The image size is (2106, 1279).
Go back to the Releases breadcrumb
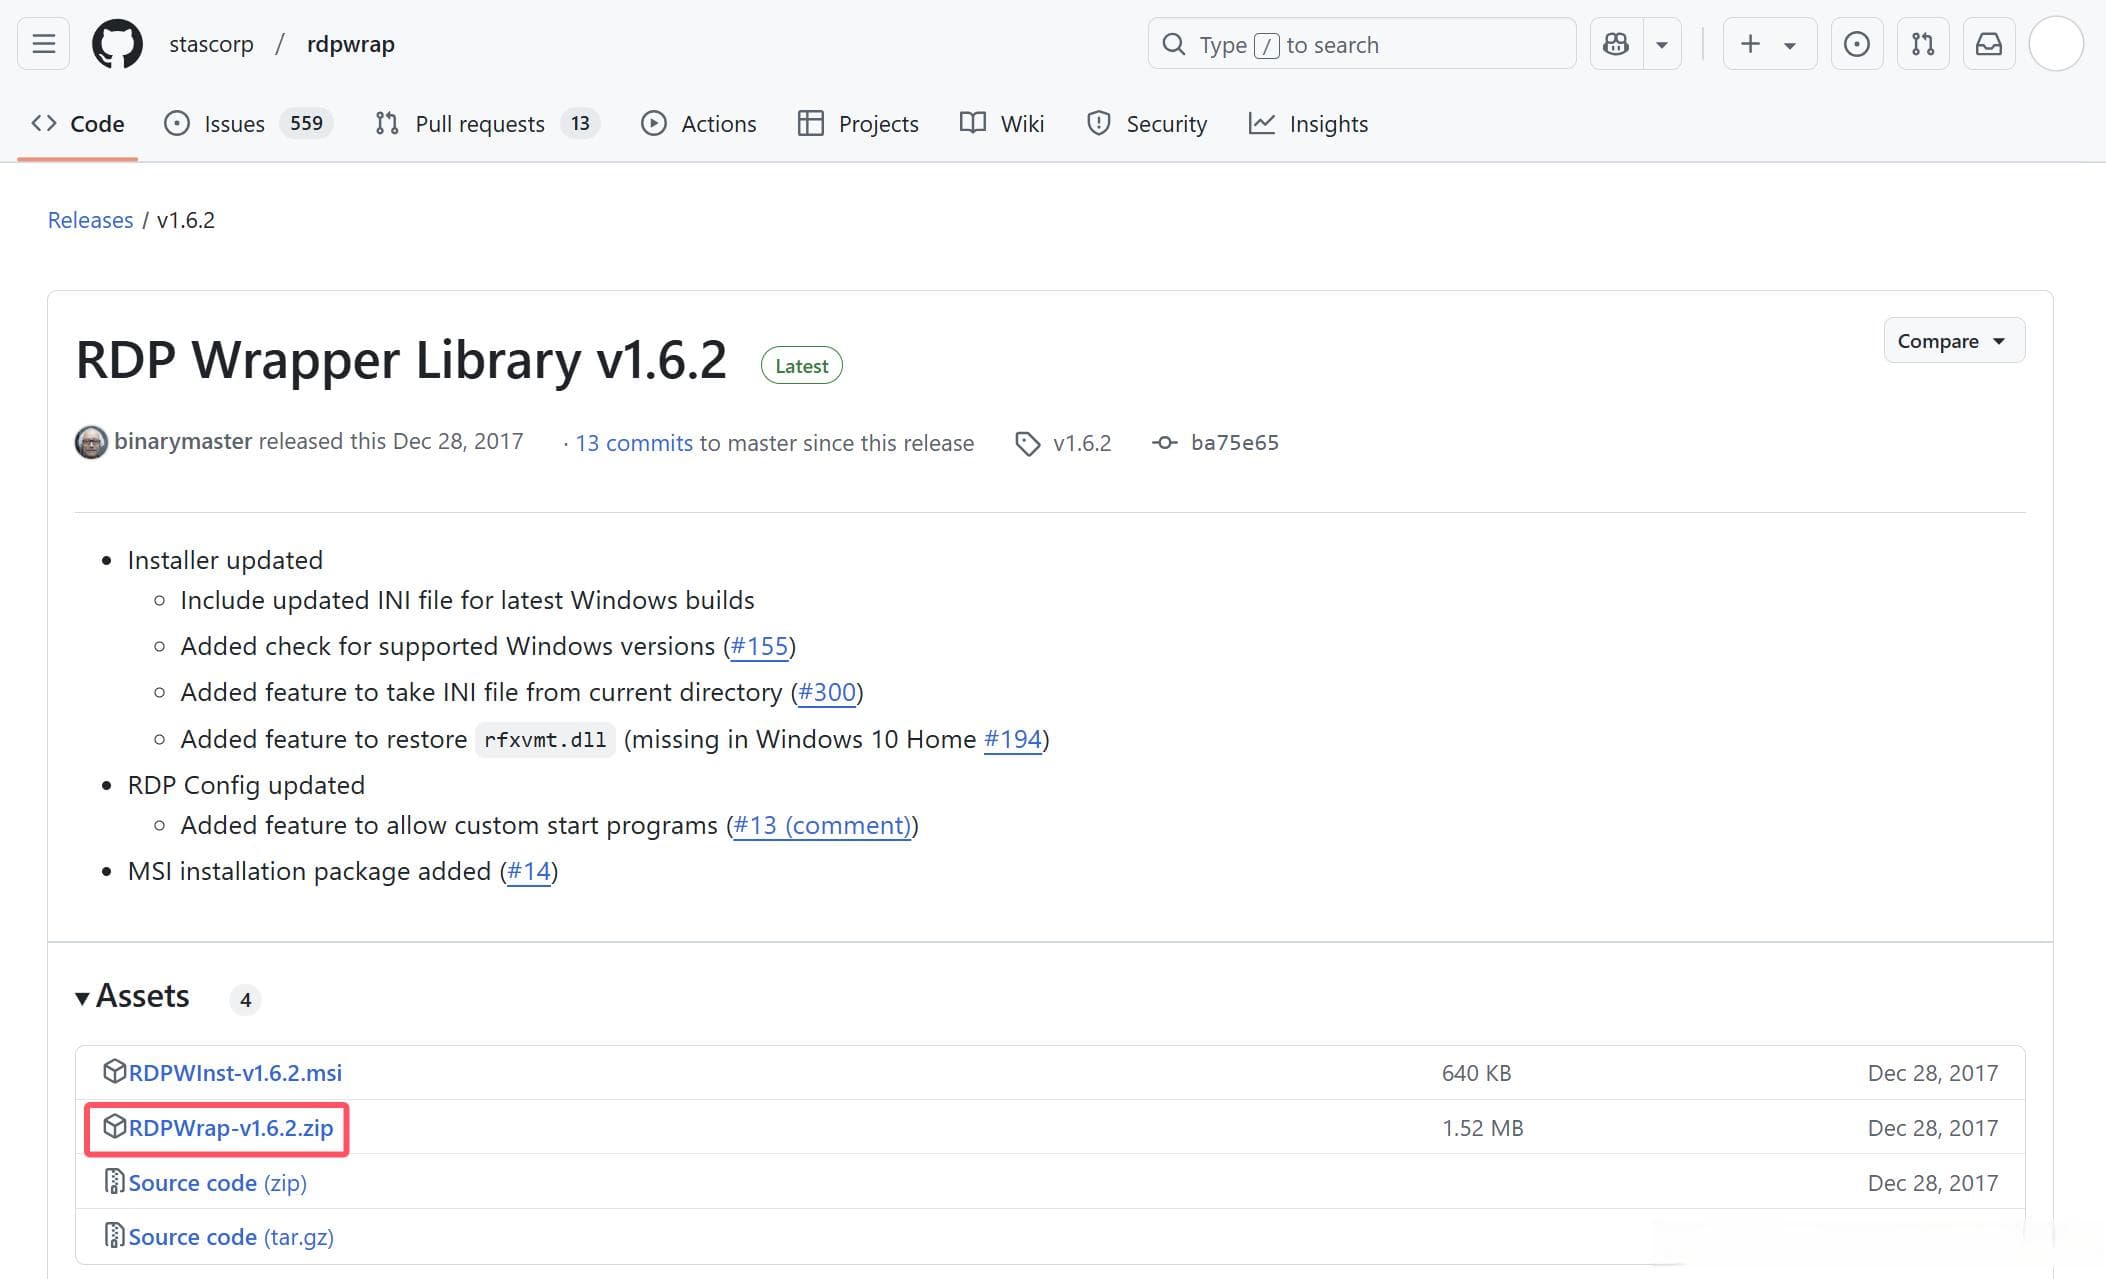[x=90, y=220]
